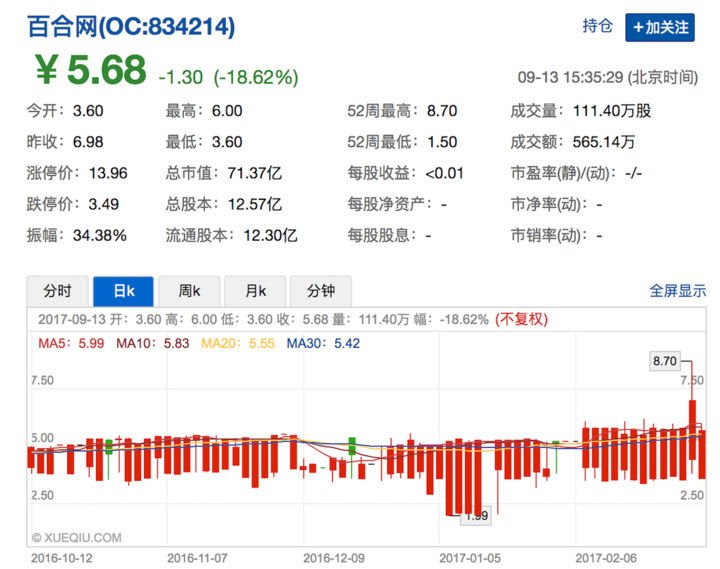Click the 52周最高 value 8.70
The height and width of the screenshot is (569, 720).
(442, 111)
